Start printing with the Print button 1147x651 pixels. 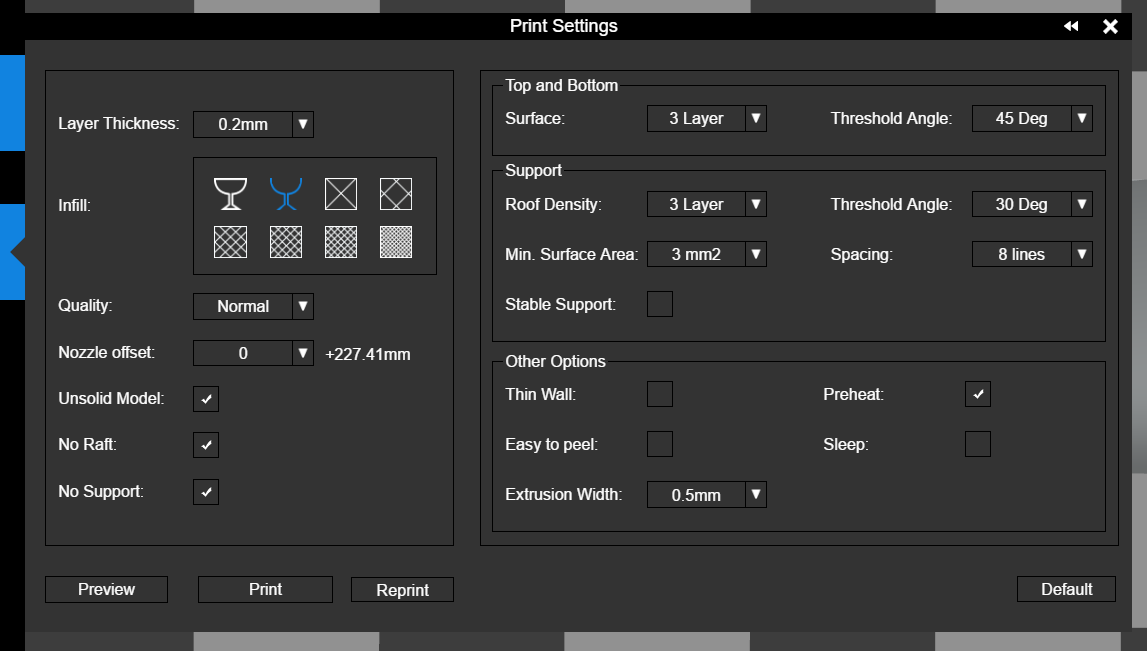click(x=266, y=590)
